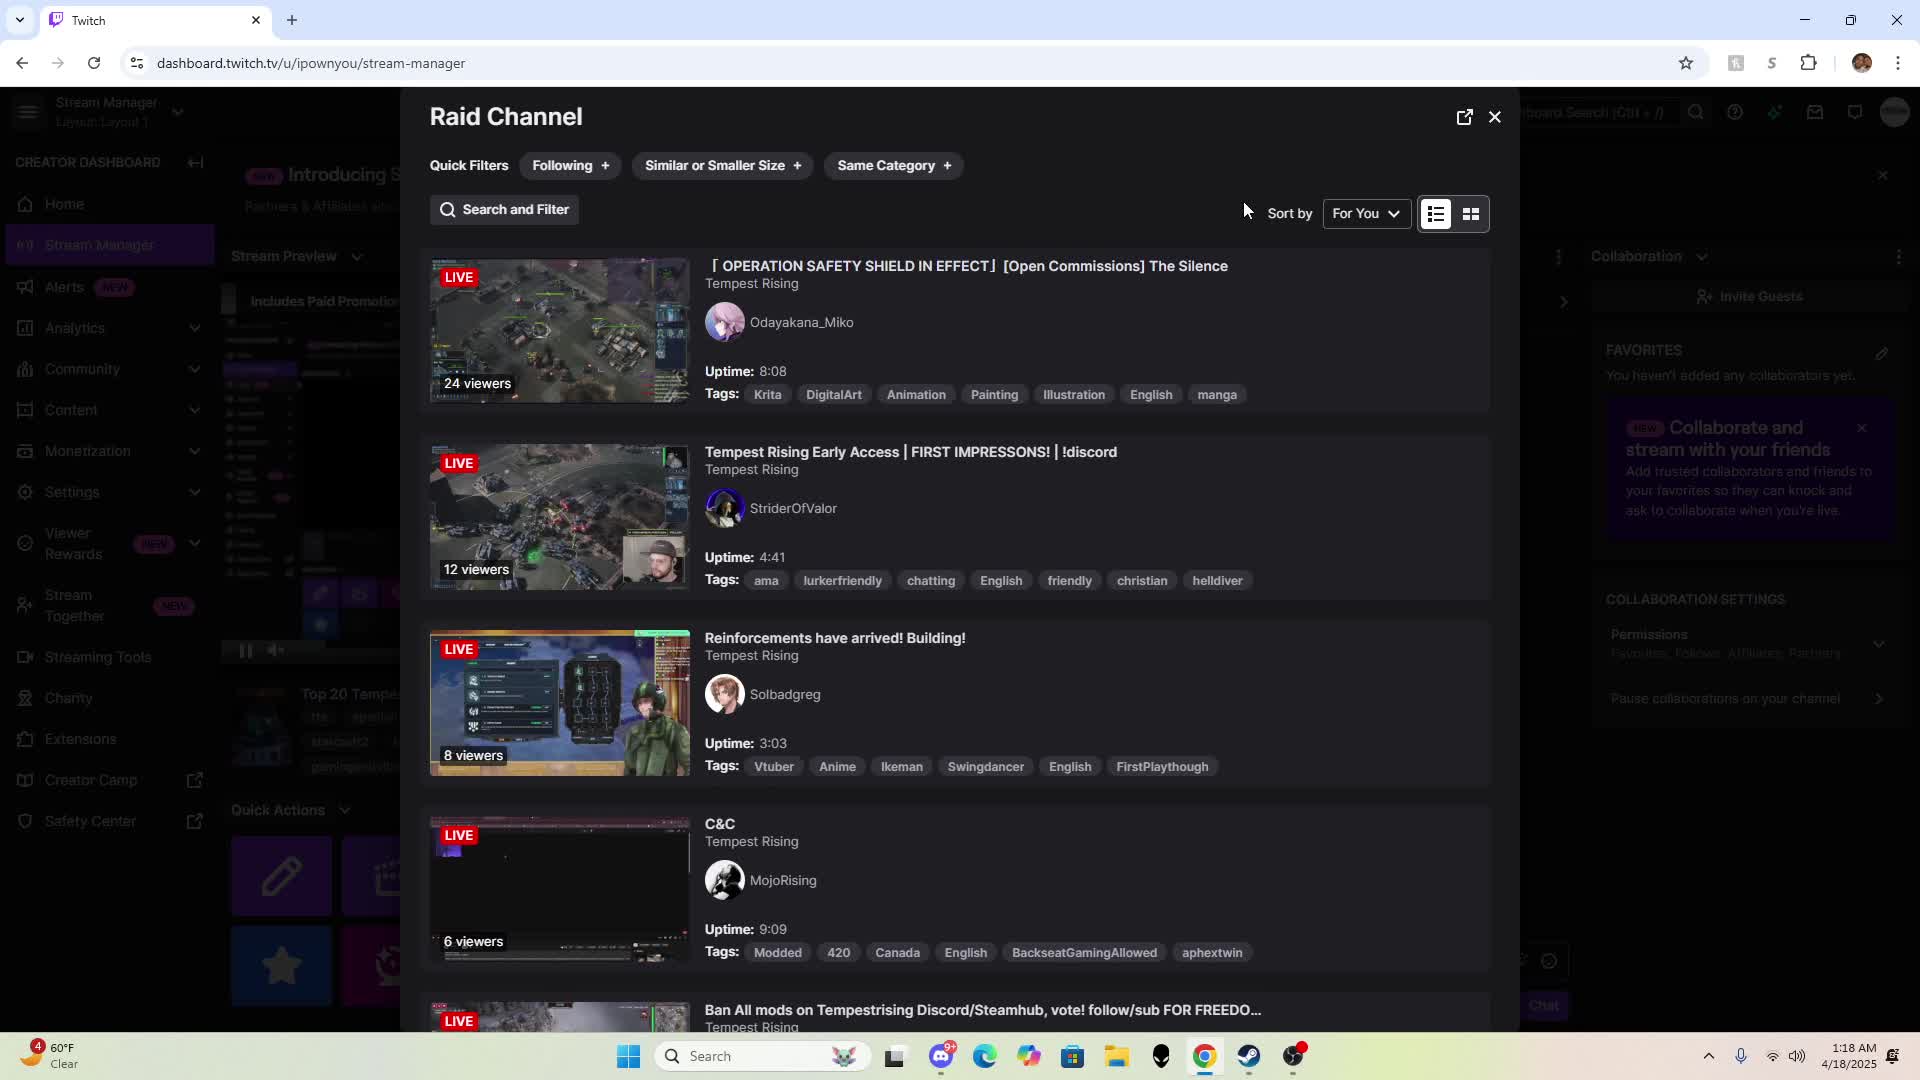This screenshot has width=1920, height=1080.
Task: Click the lurkerfriendly tag
Action: pos(843,581)
